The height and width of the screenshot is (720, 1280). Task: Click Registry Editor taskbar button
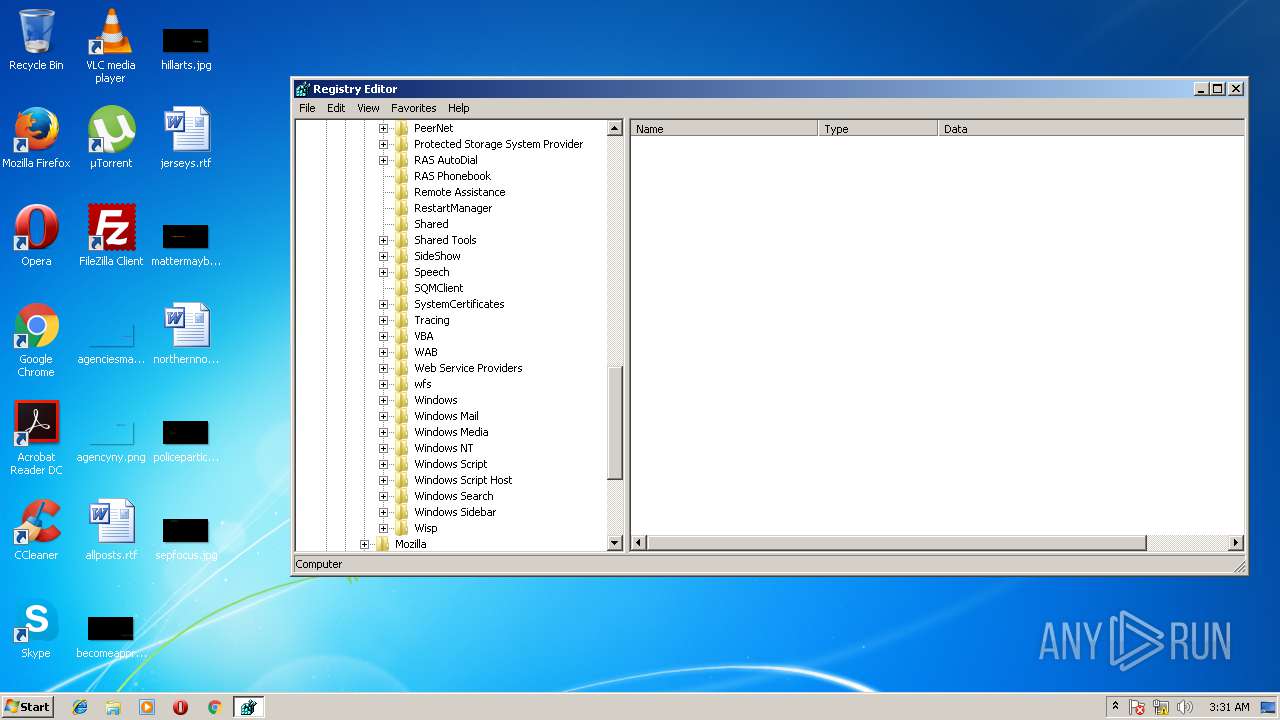coord(248,707)
